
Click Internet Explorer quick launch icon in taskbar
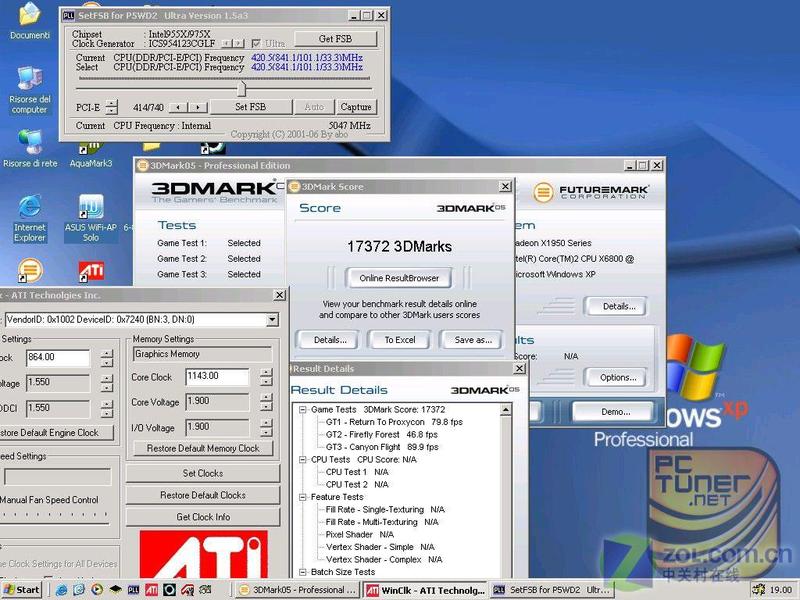click(61, 590)
